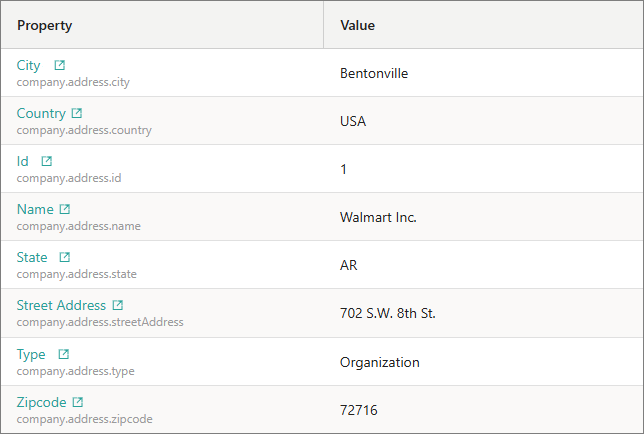Select the State property link

(x=32, y=258)
